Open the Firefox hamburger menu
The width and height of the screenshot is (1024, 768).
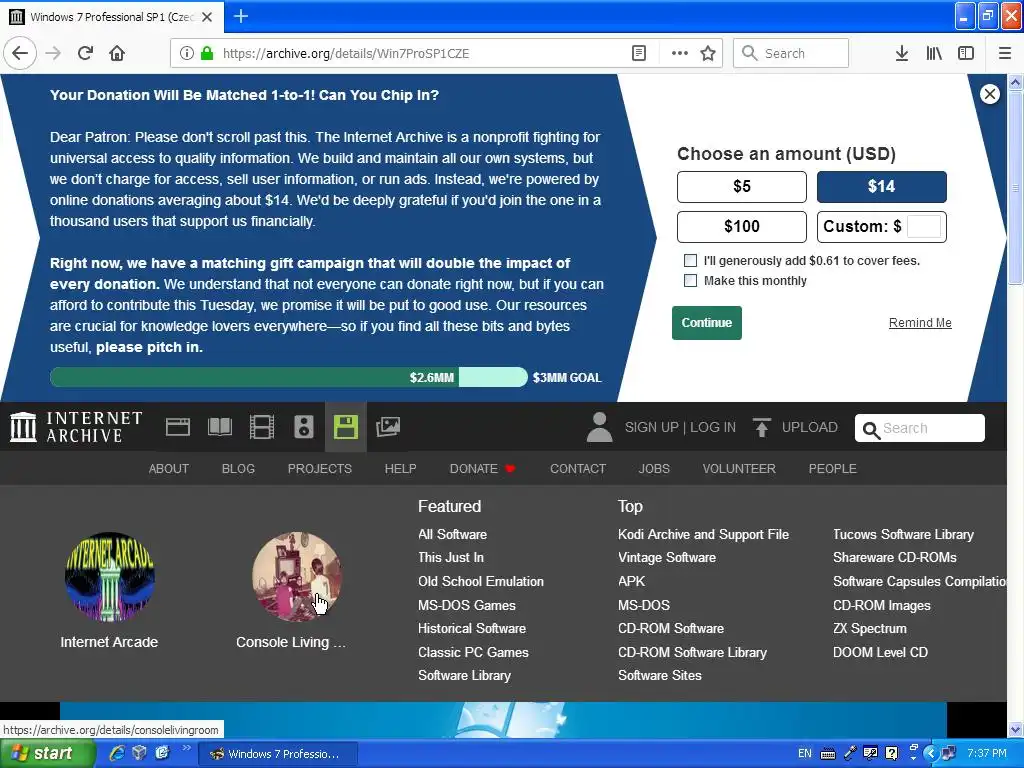[1005, 53]
